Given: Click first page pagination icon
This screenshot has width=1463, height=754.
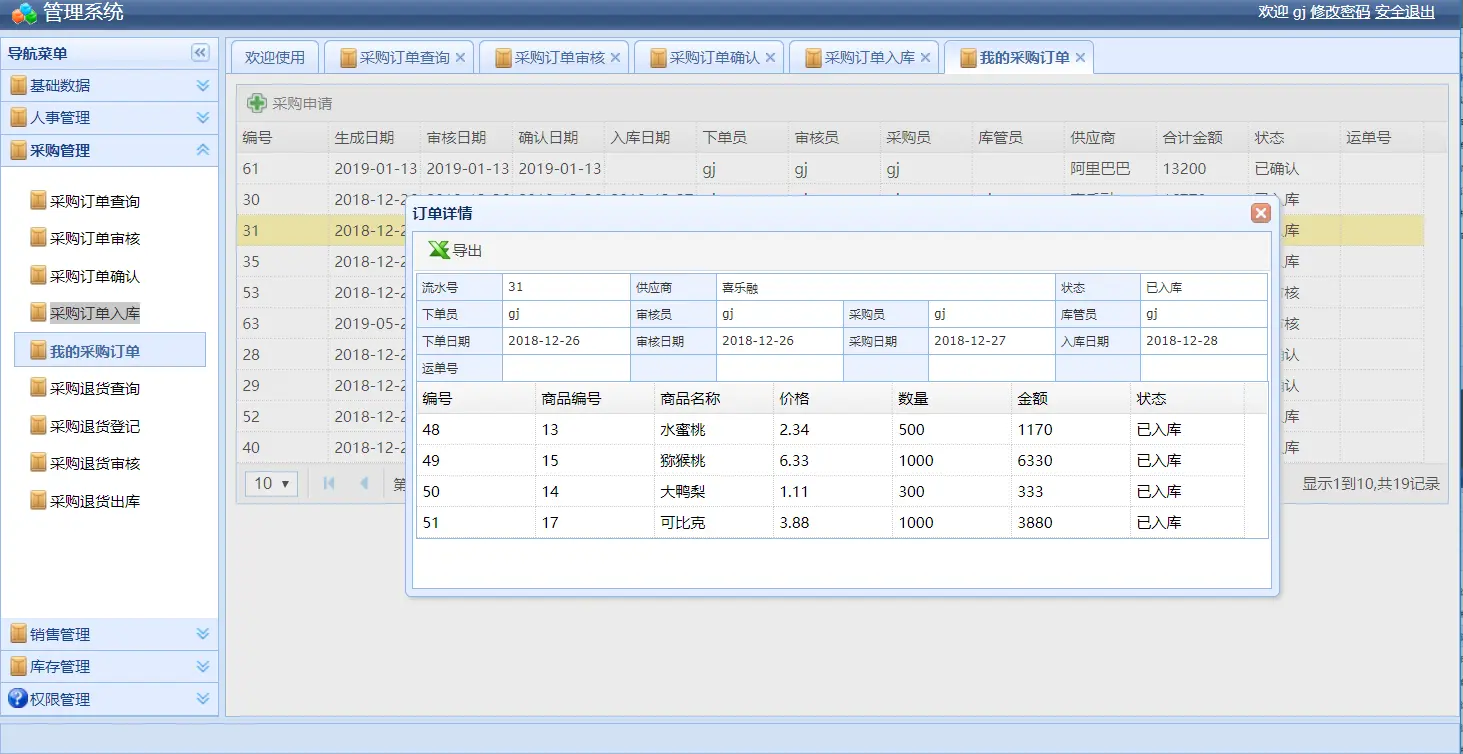Looking at the screenshot, I should [329, 483].
